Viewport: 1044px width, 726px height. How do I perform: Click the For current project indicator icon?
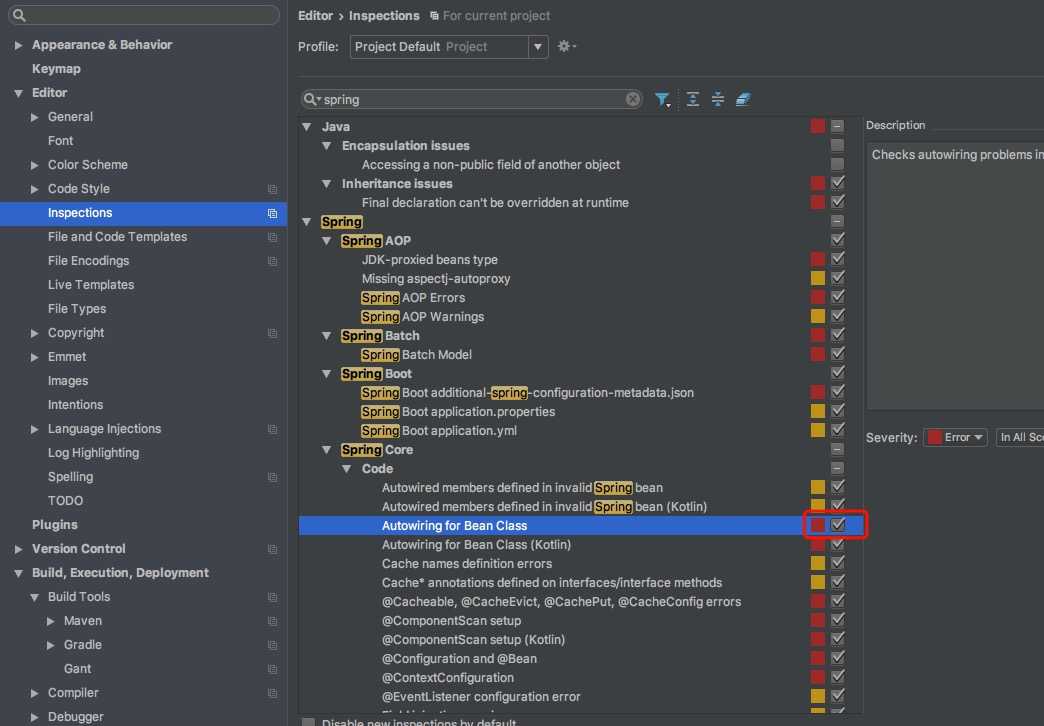point(434,15)
